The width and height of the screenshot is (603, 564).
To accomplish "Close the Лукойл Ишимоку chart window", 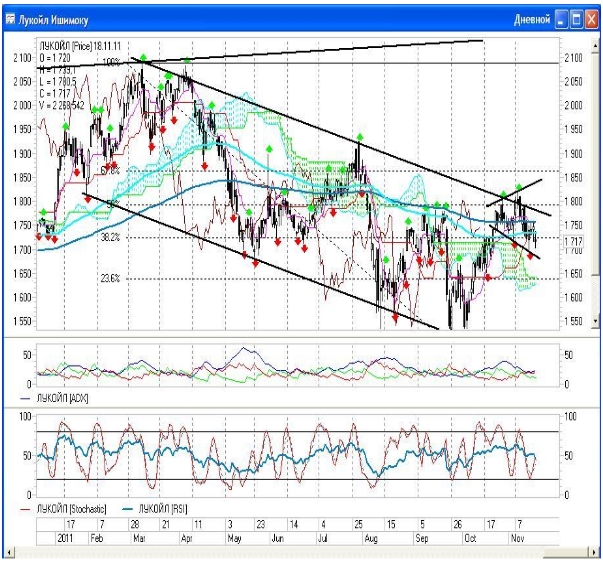I will pos(591,20).
